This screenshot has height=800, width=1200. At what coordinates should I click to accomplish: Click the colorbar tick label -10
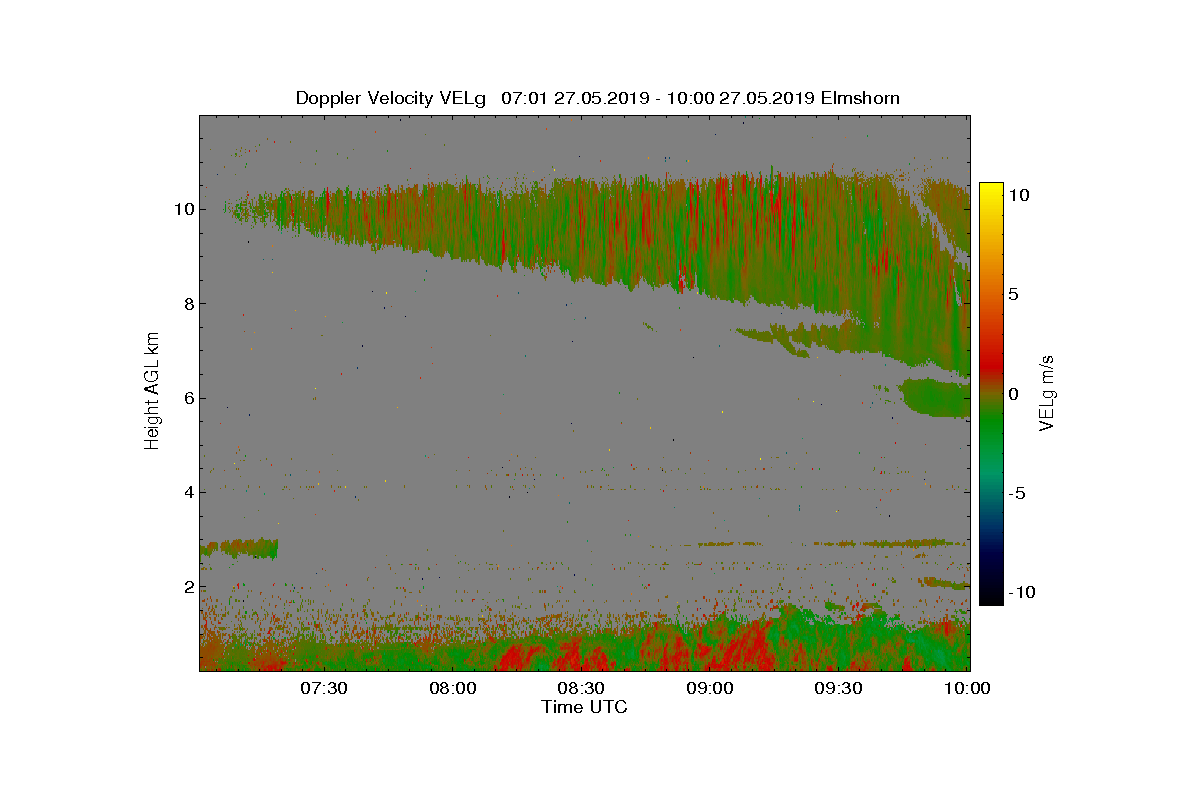pos(1022,592)
